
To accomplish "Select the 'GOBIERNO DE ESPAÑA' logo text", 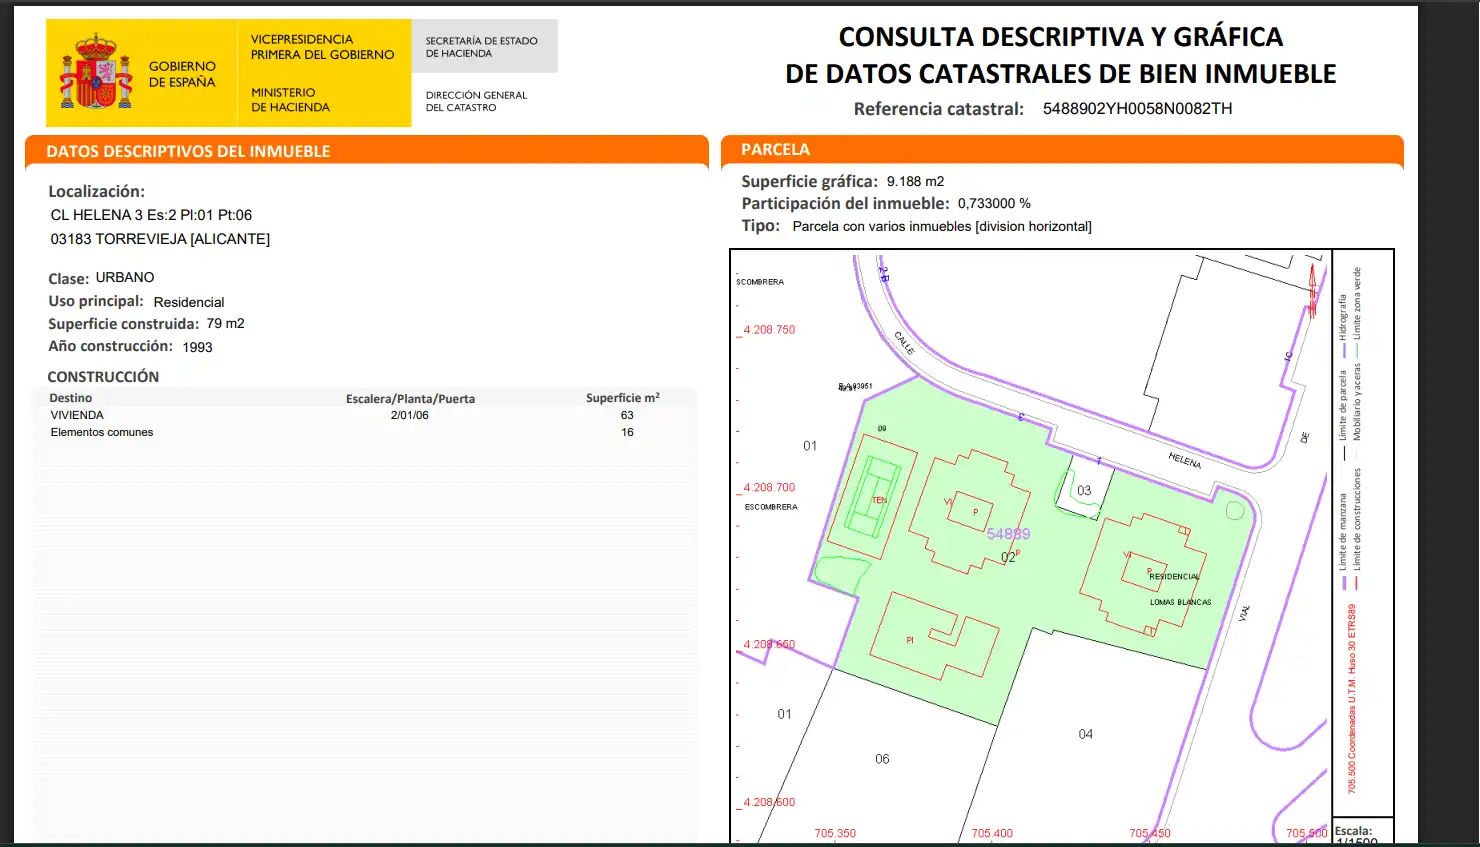I will tap(182, 74).
